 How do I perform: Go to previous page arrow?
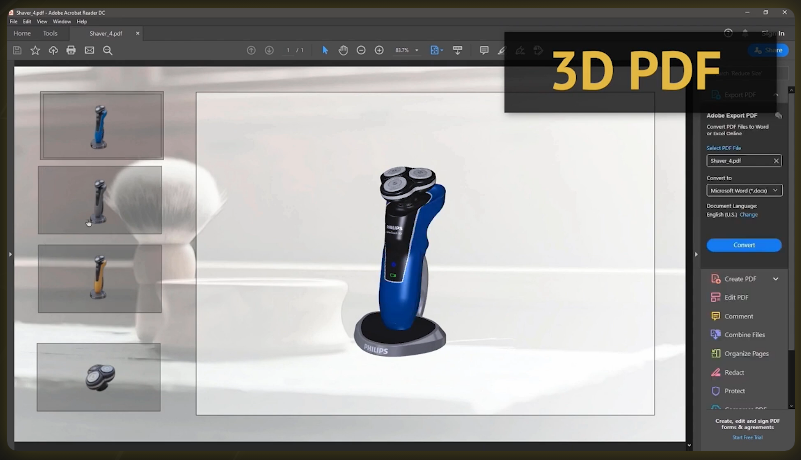[251, 50]
